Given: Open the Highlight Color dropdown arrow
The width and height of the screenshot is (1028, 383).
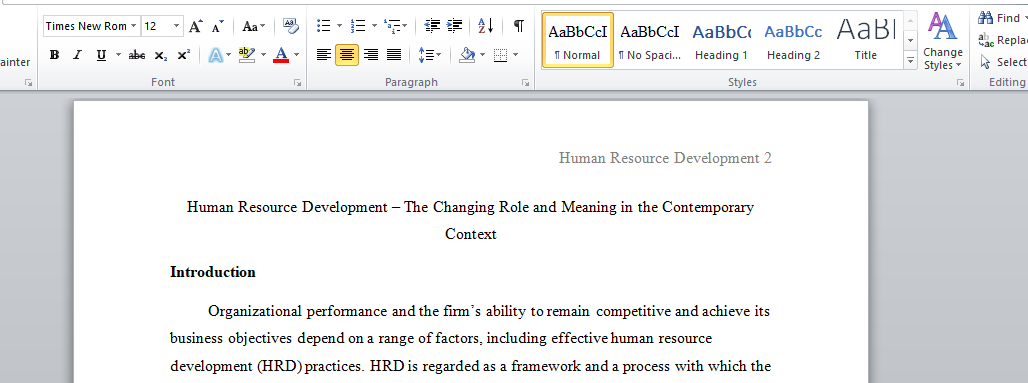Looking at the screenshot, I should click(264, 55).
